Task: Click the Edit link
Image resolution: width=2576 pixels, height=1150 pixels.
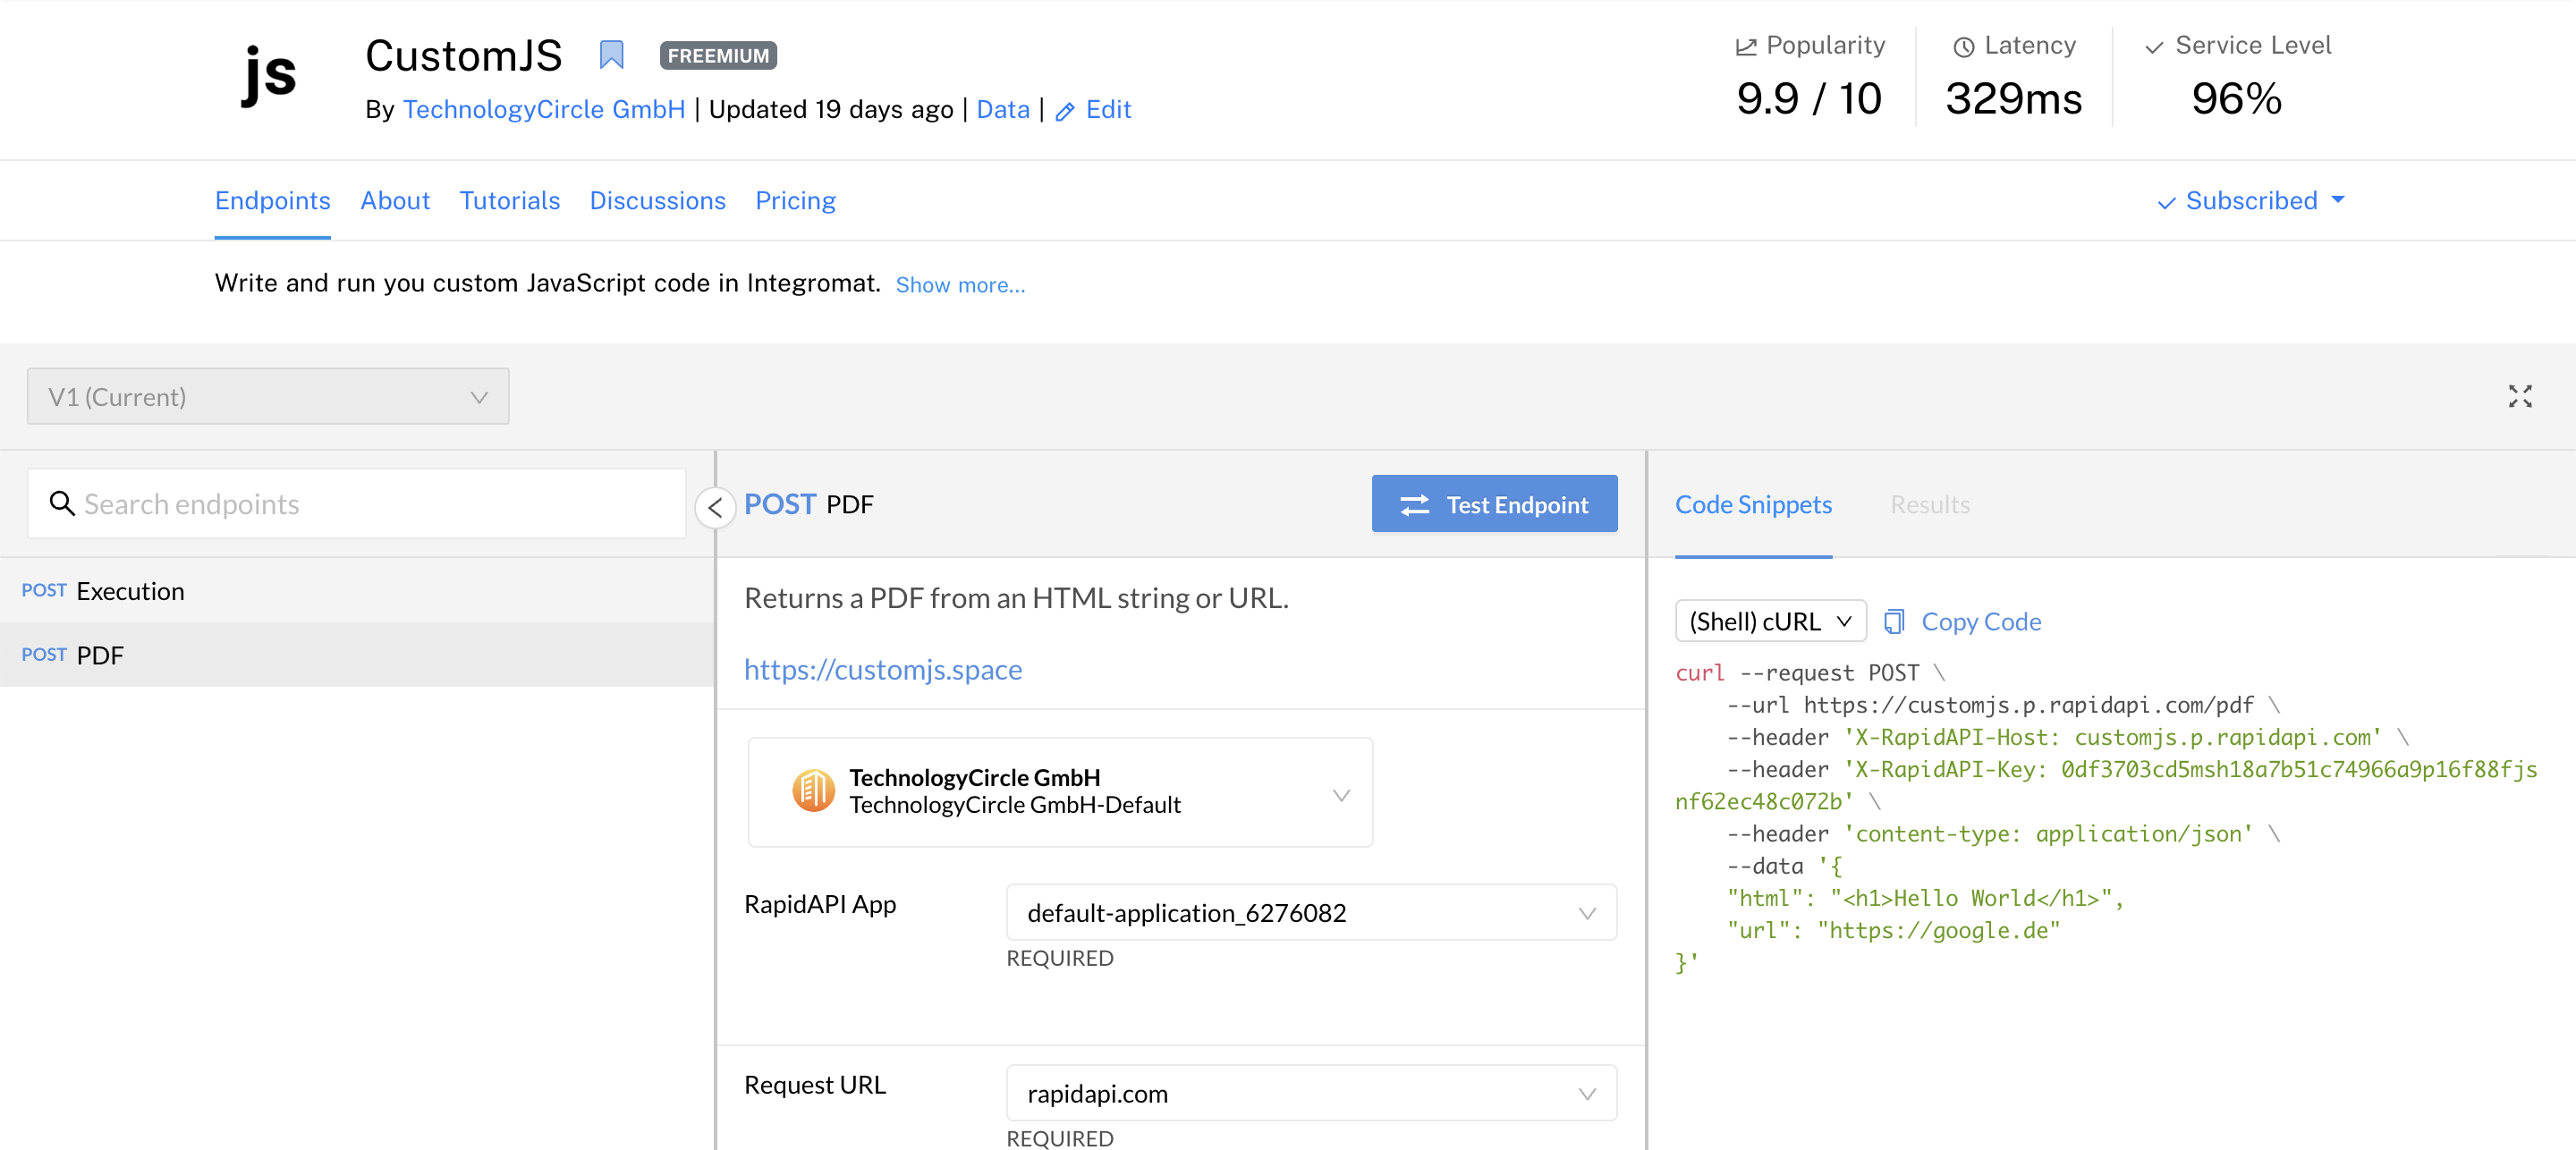Action: [1108, 110]
